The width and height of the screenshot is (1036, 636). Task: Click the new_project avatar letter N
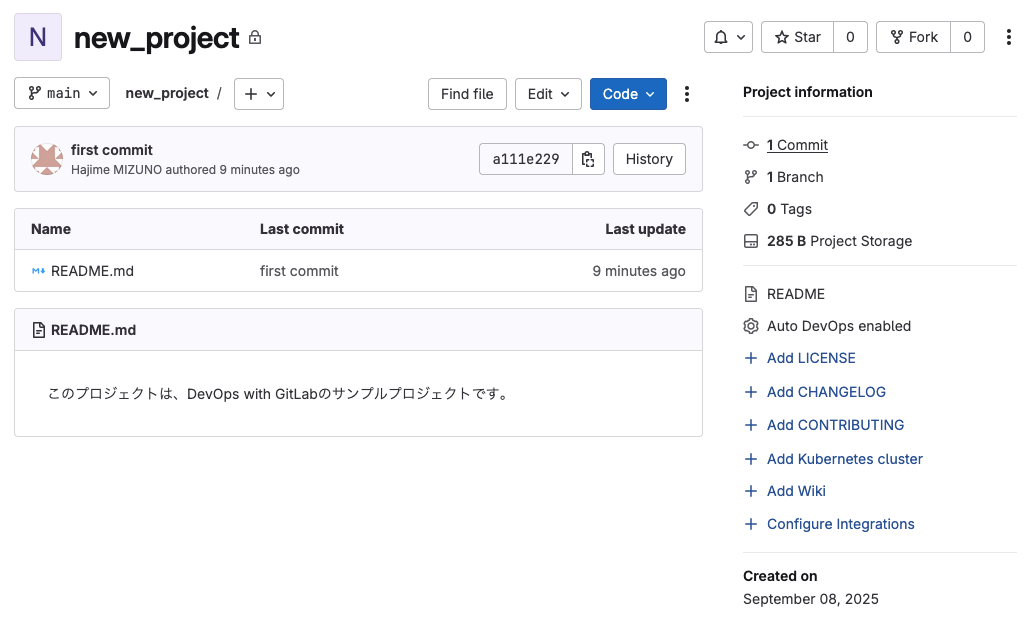click(38, 38)
